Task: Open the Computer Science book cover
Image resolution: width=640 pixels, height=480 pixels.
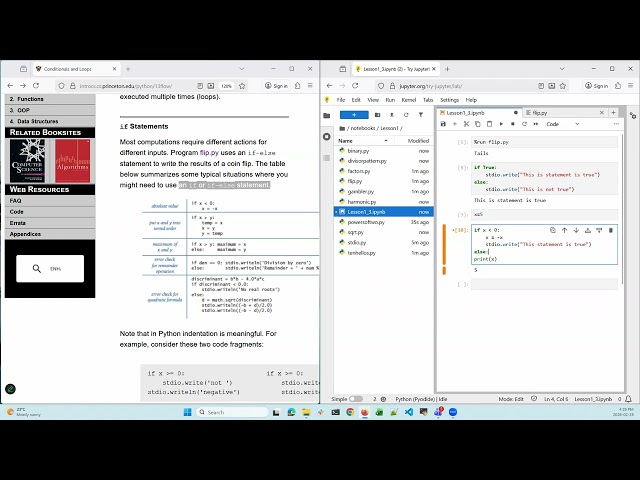Action: click(x=27, y=161)
